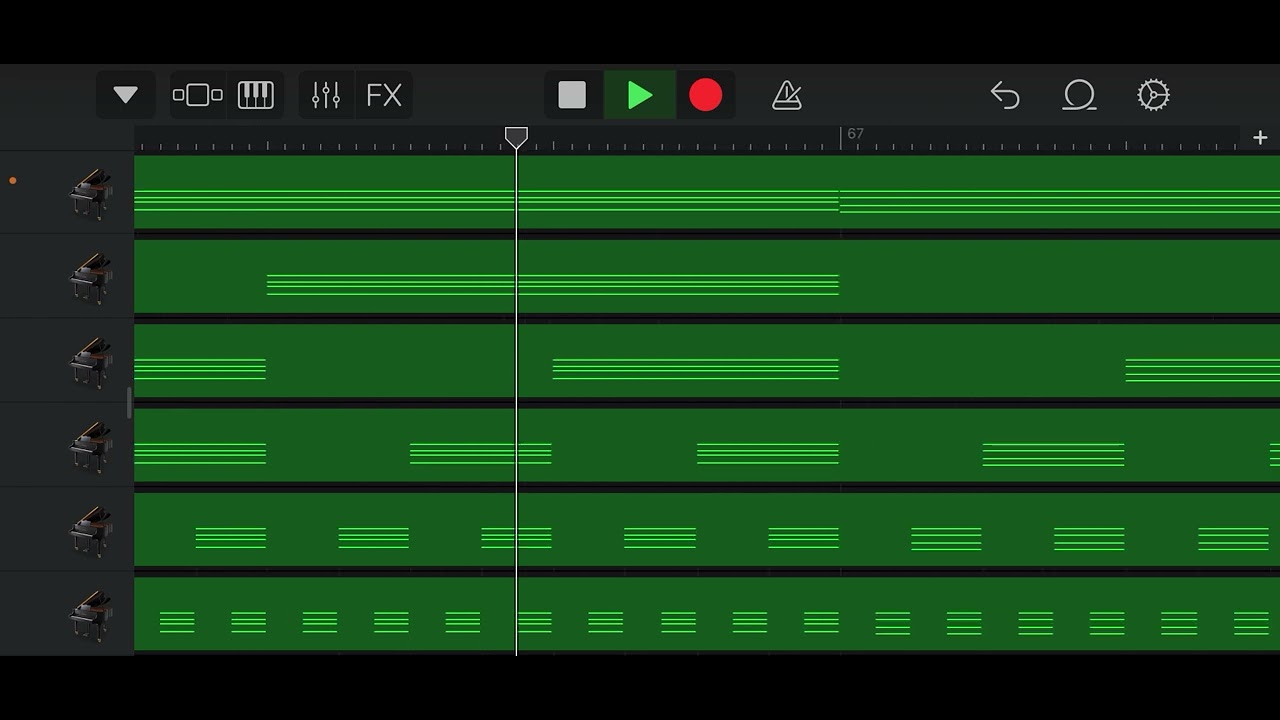
Task: Select the fifth grand piano track icon
Action: point(90,531)
